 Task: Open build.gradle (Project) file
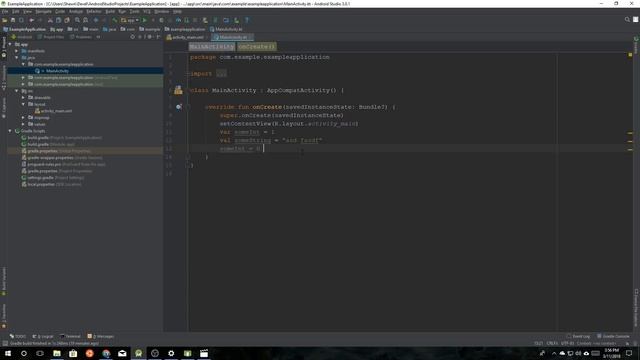(61, 138)
